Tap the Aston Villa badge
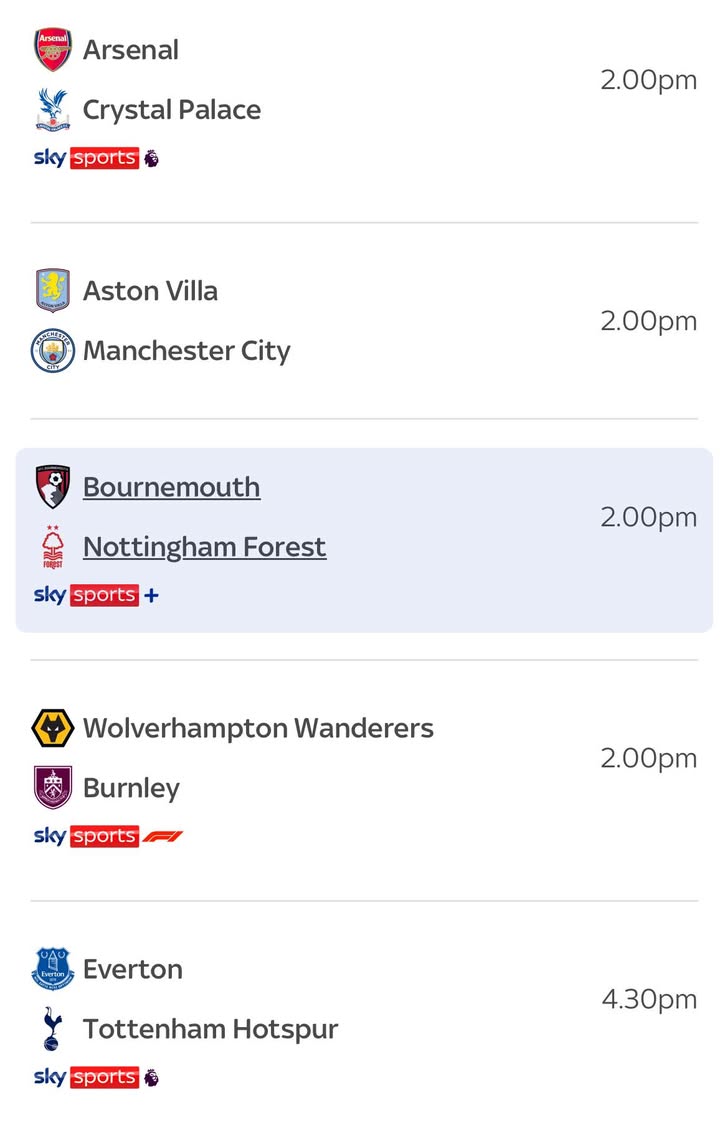Screen dimensions: 720x1128 [53, 291]
